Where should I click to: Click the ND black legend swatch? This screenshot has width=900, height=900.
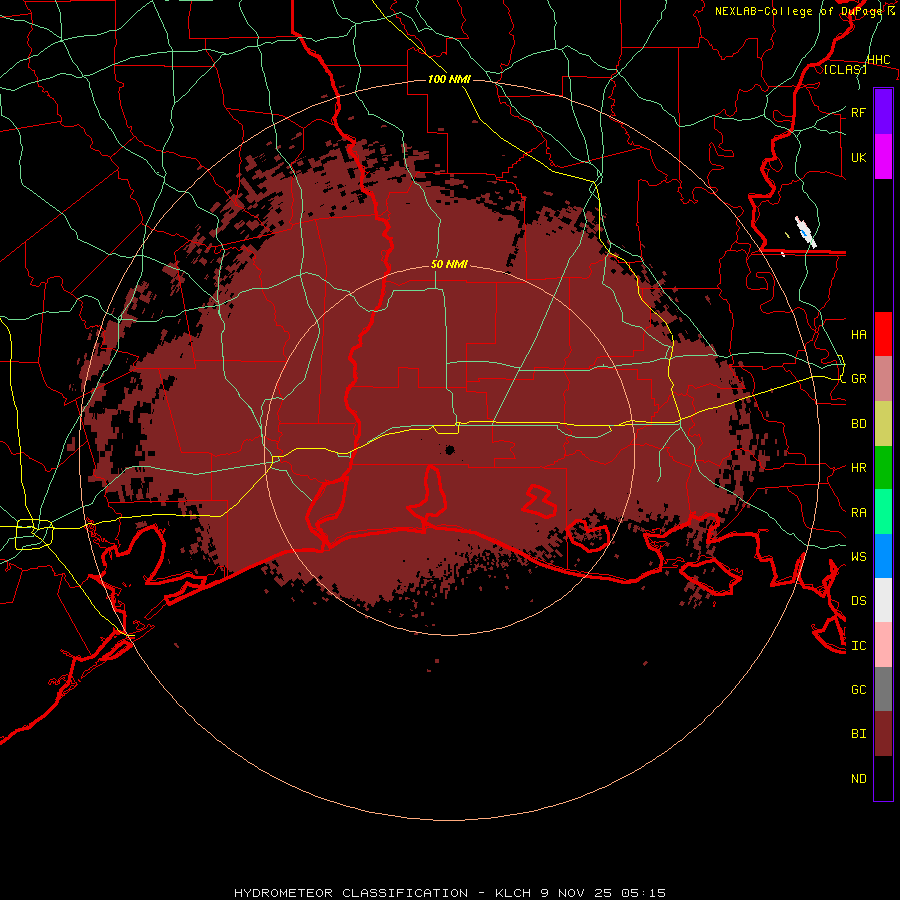883,778
